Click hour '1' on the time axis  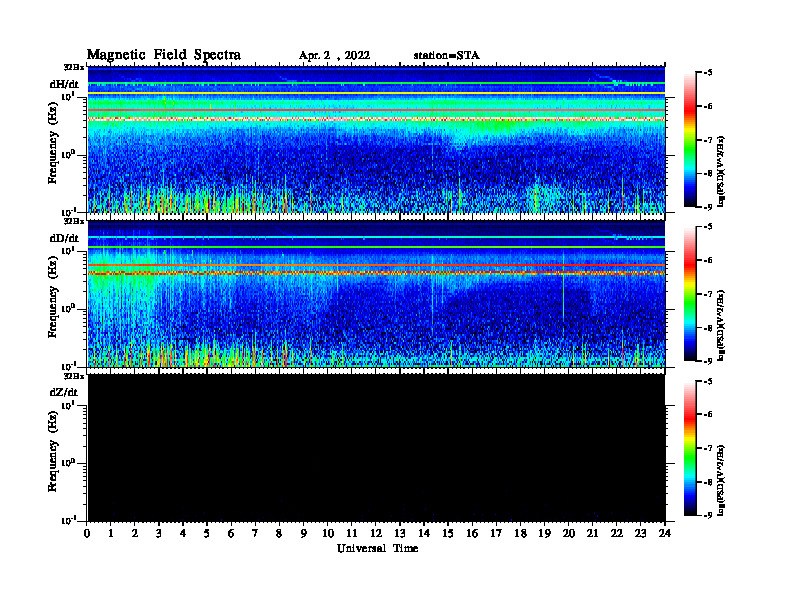(111, 534)
